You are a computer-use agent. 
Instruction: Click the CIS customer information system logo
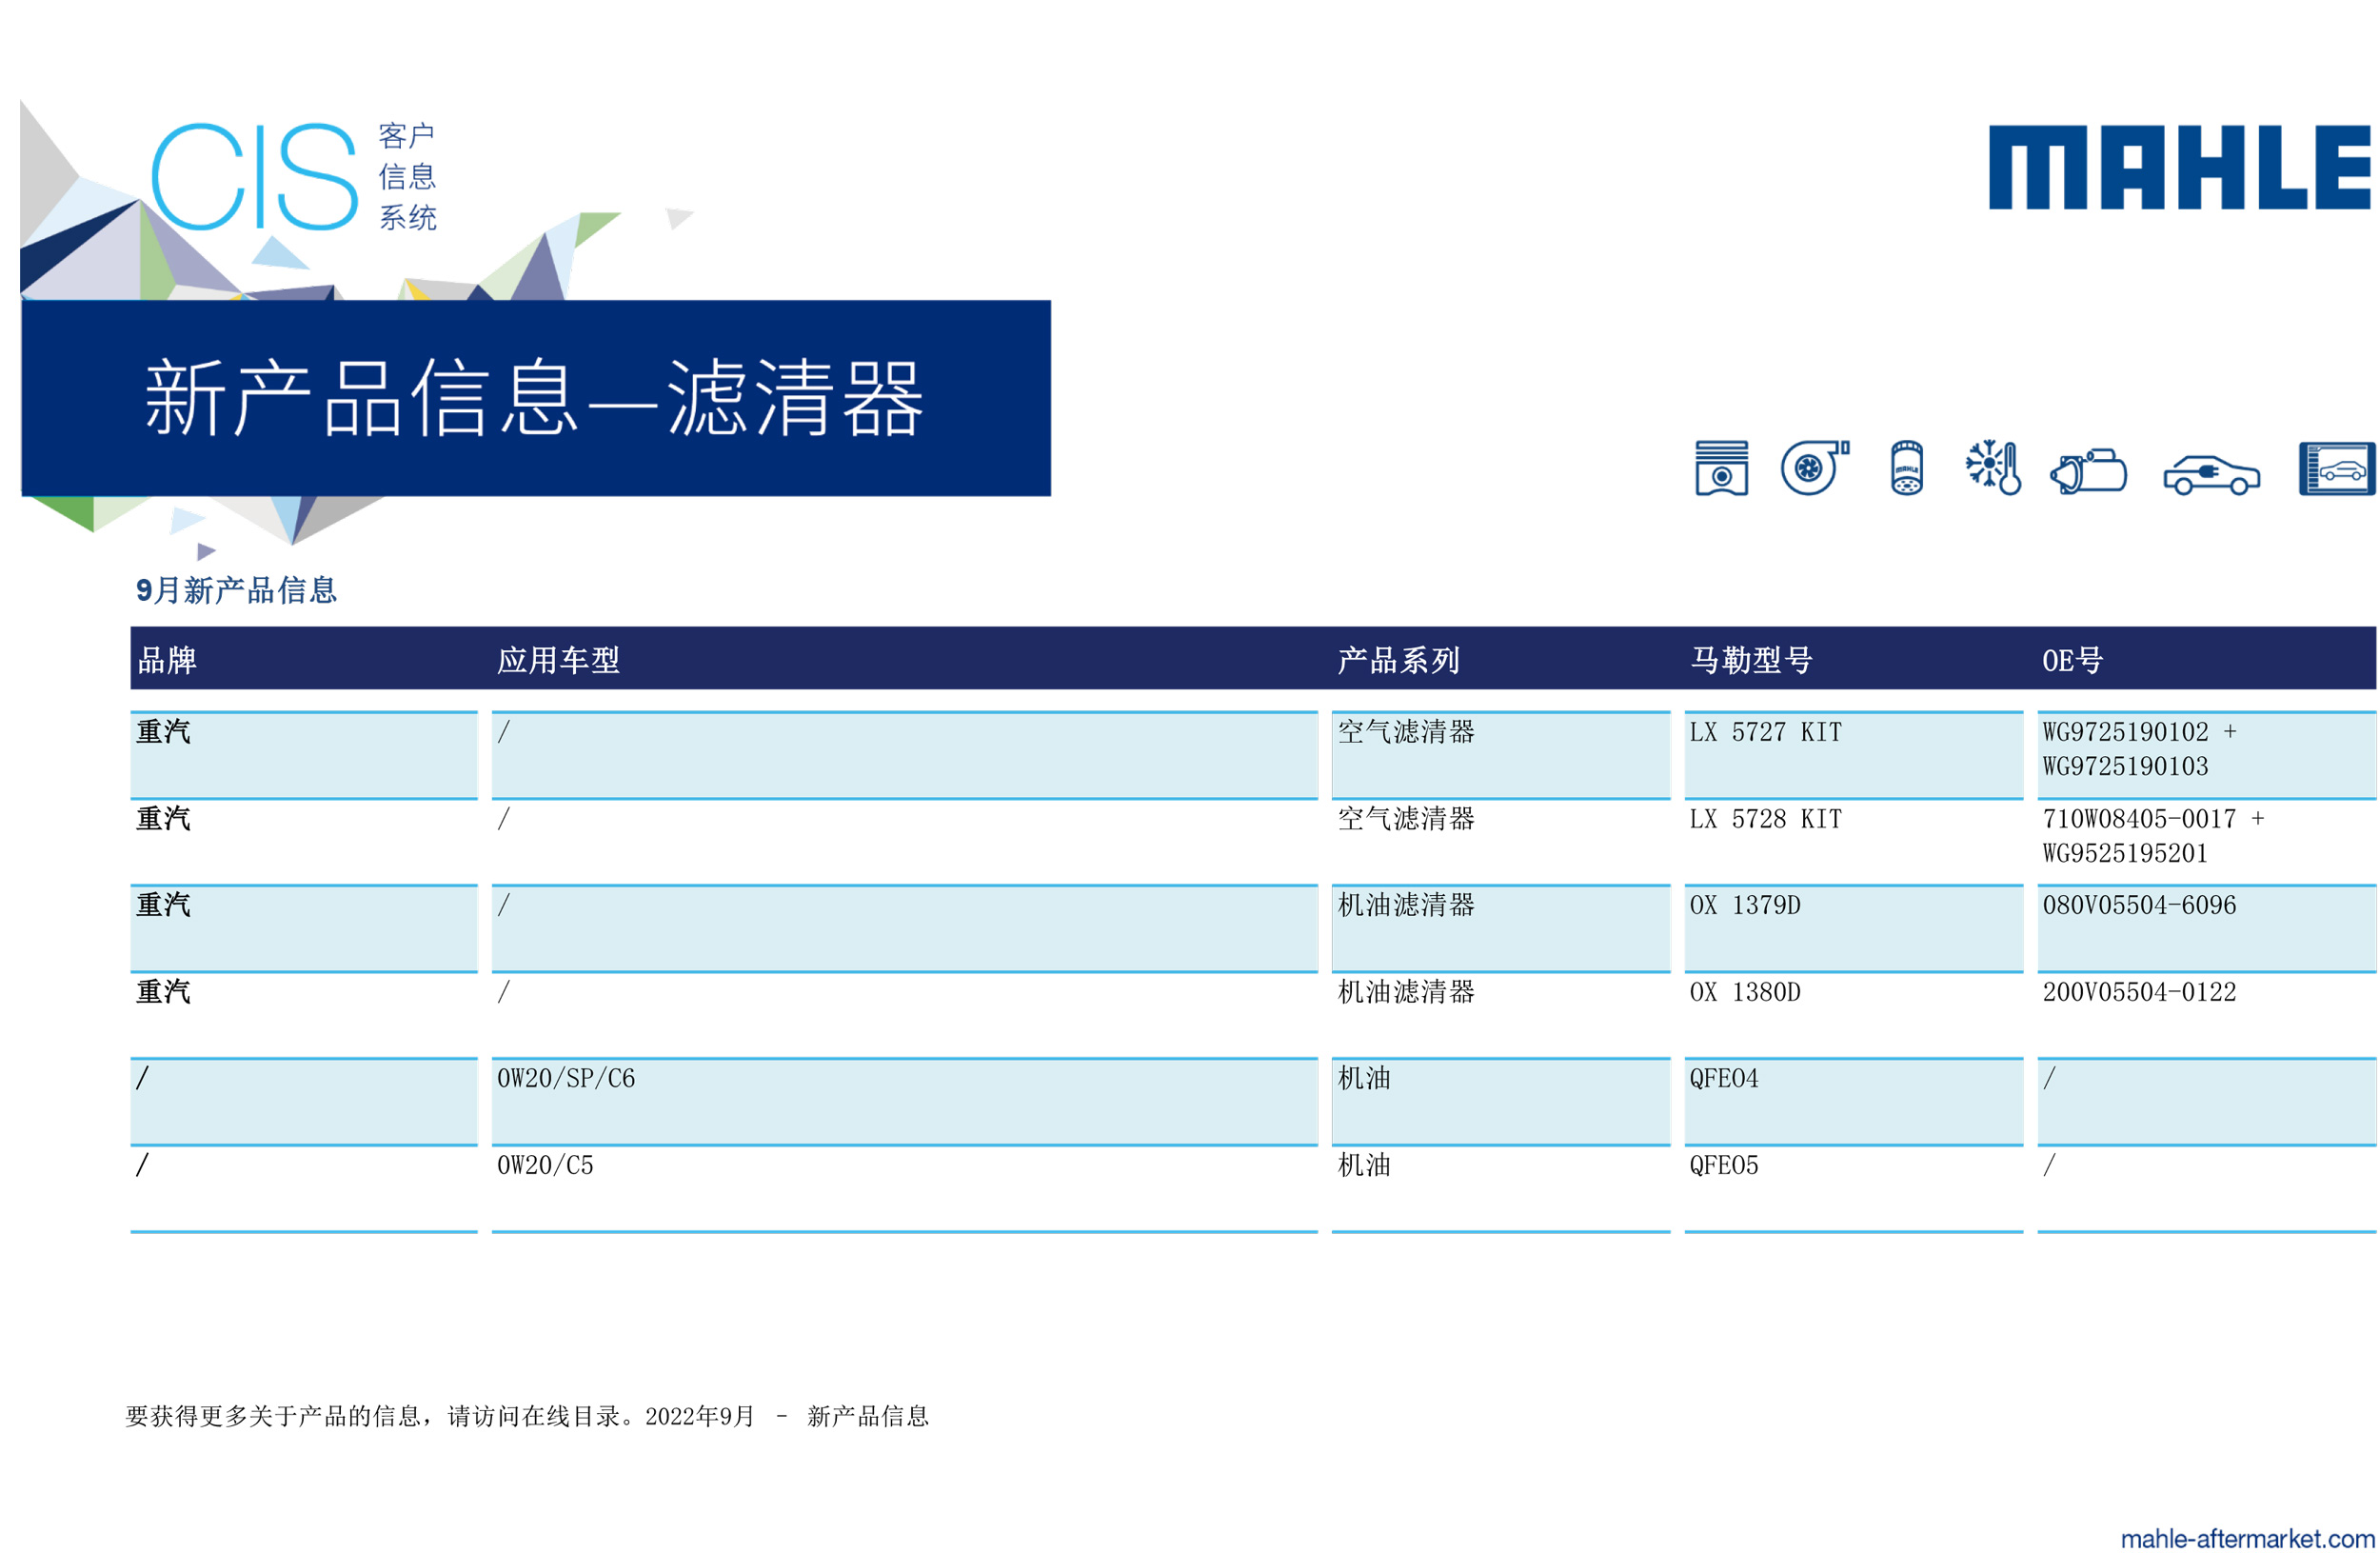(294, 177)
